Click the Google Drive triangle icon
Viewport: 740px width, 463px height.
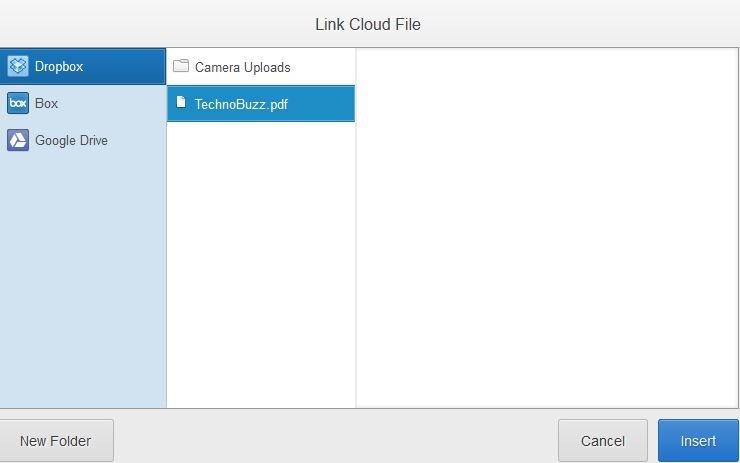[x=18, y=140]
